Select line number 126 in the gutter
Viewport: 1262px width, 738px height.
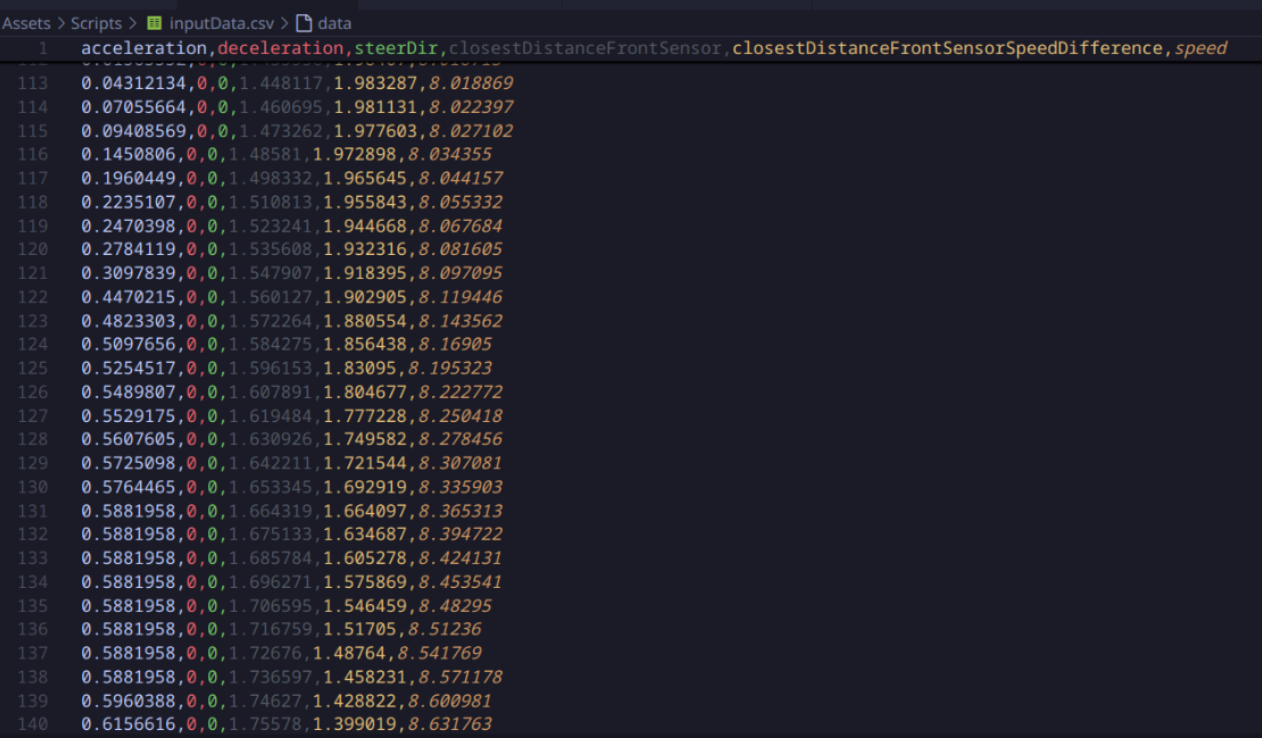33,392
